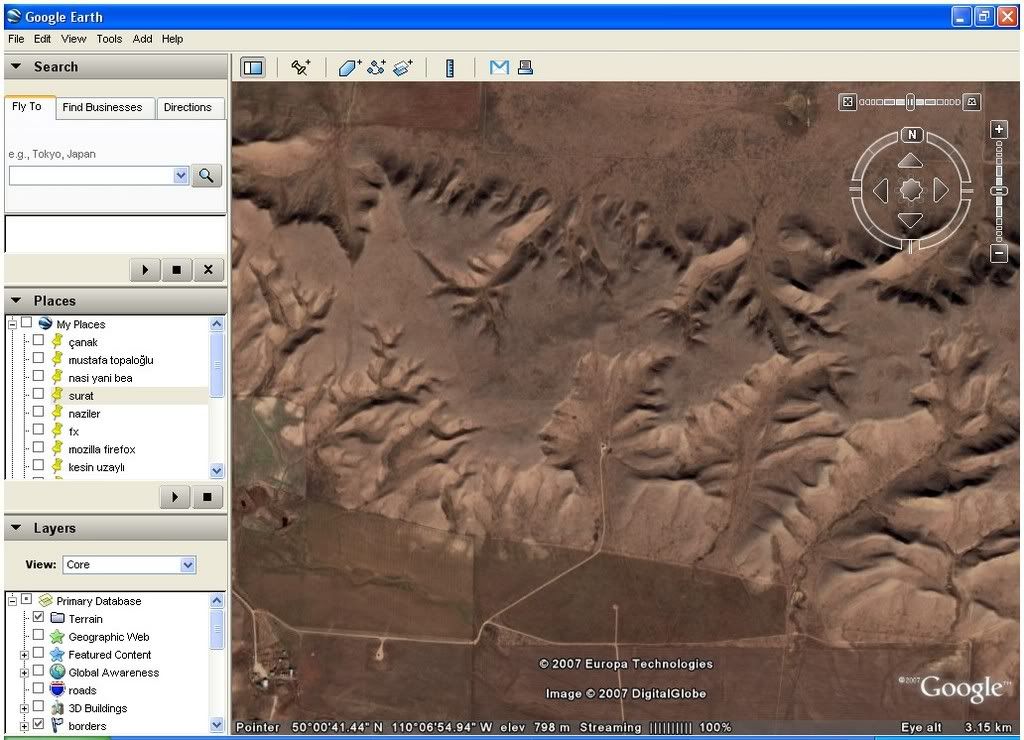Stop the search results tour
Screen dimensions: 1024x740
(x=176, y=270)
